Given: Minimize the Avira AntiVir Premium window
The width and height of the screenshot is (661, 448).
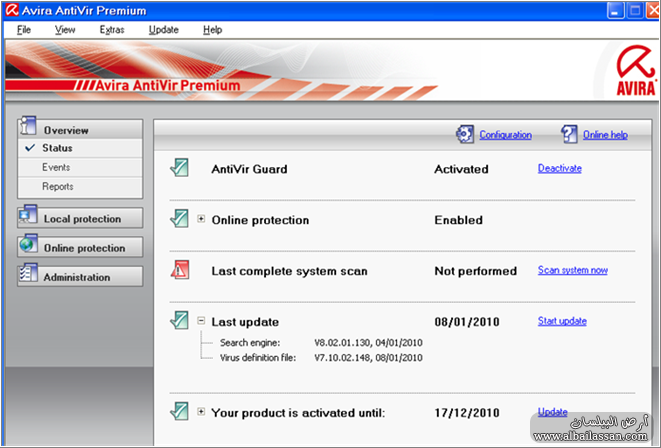Looking at the screenshot, I should (615, 10).
